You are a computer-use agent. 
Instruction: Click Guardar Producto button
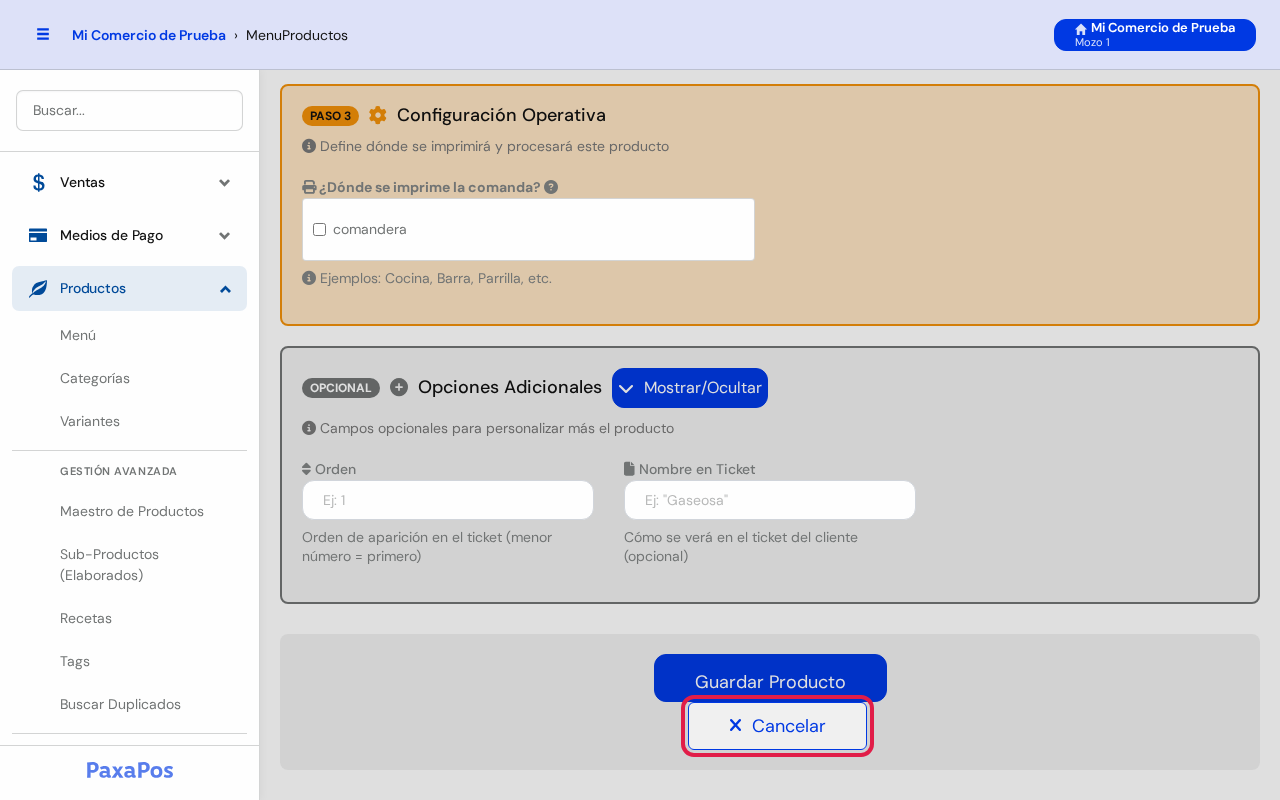(770, 678)
